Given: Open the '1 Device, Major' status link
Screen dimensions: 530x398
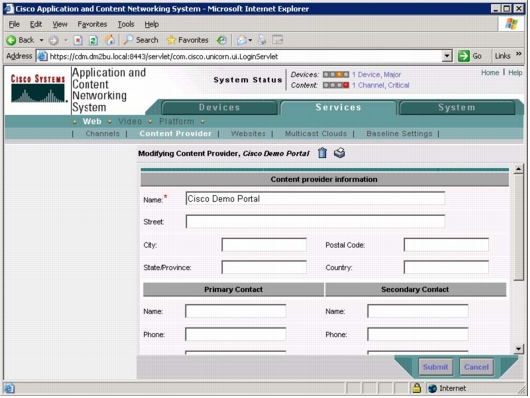Looking at the screenshot, I should point(376,75).
